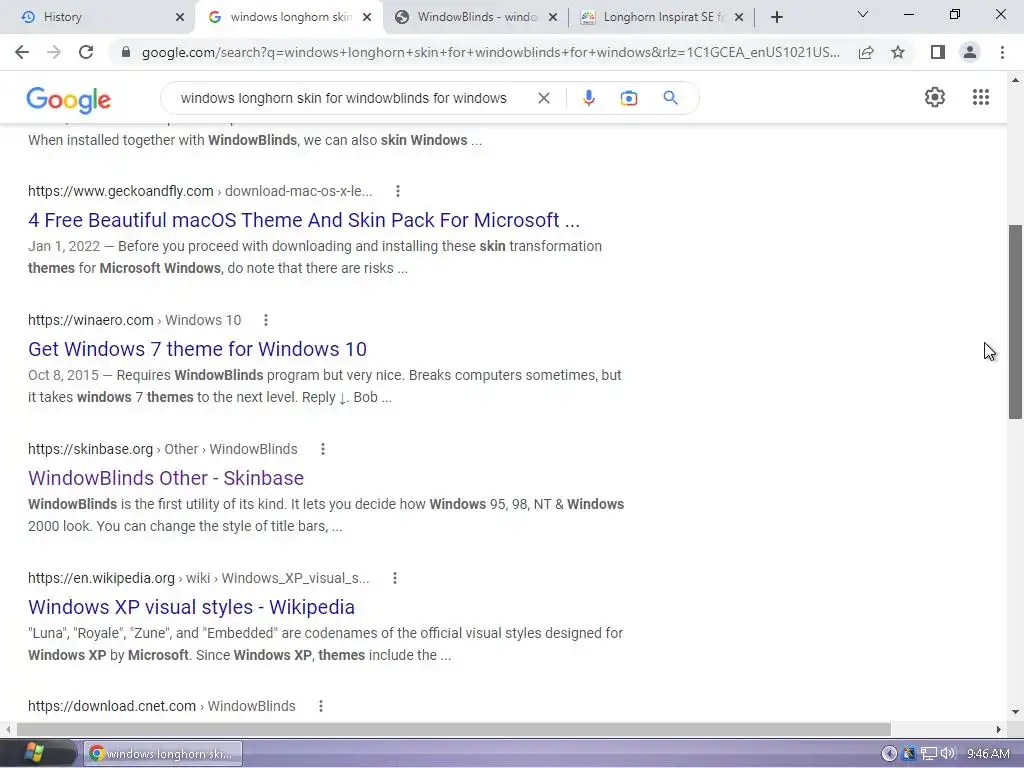Viewport: 1024px width, 768px height.
Task: Open Windows XP visual styles Wikipedia link
Action: pos(191,607)
